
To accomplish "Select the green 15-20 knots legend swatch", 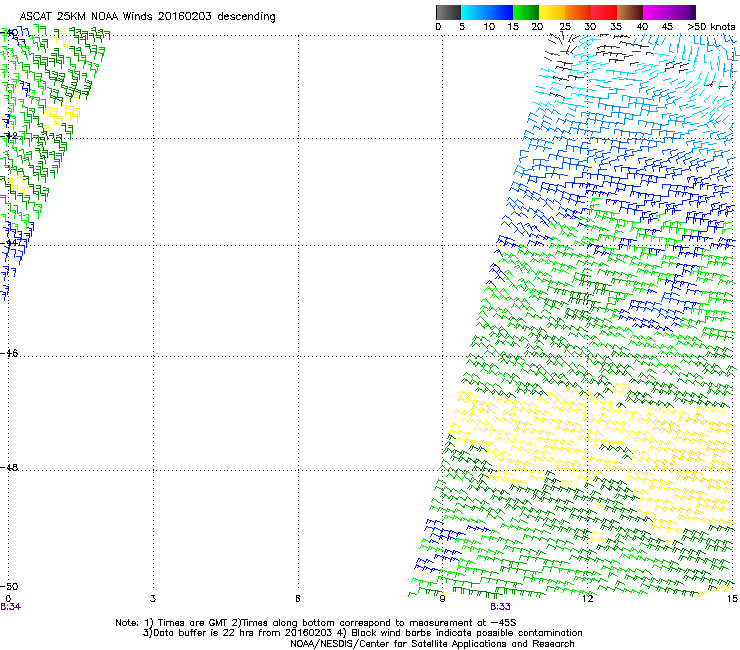I will (526, 12).
